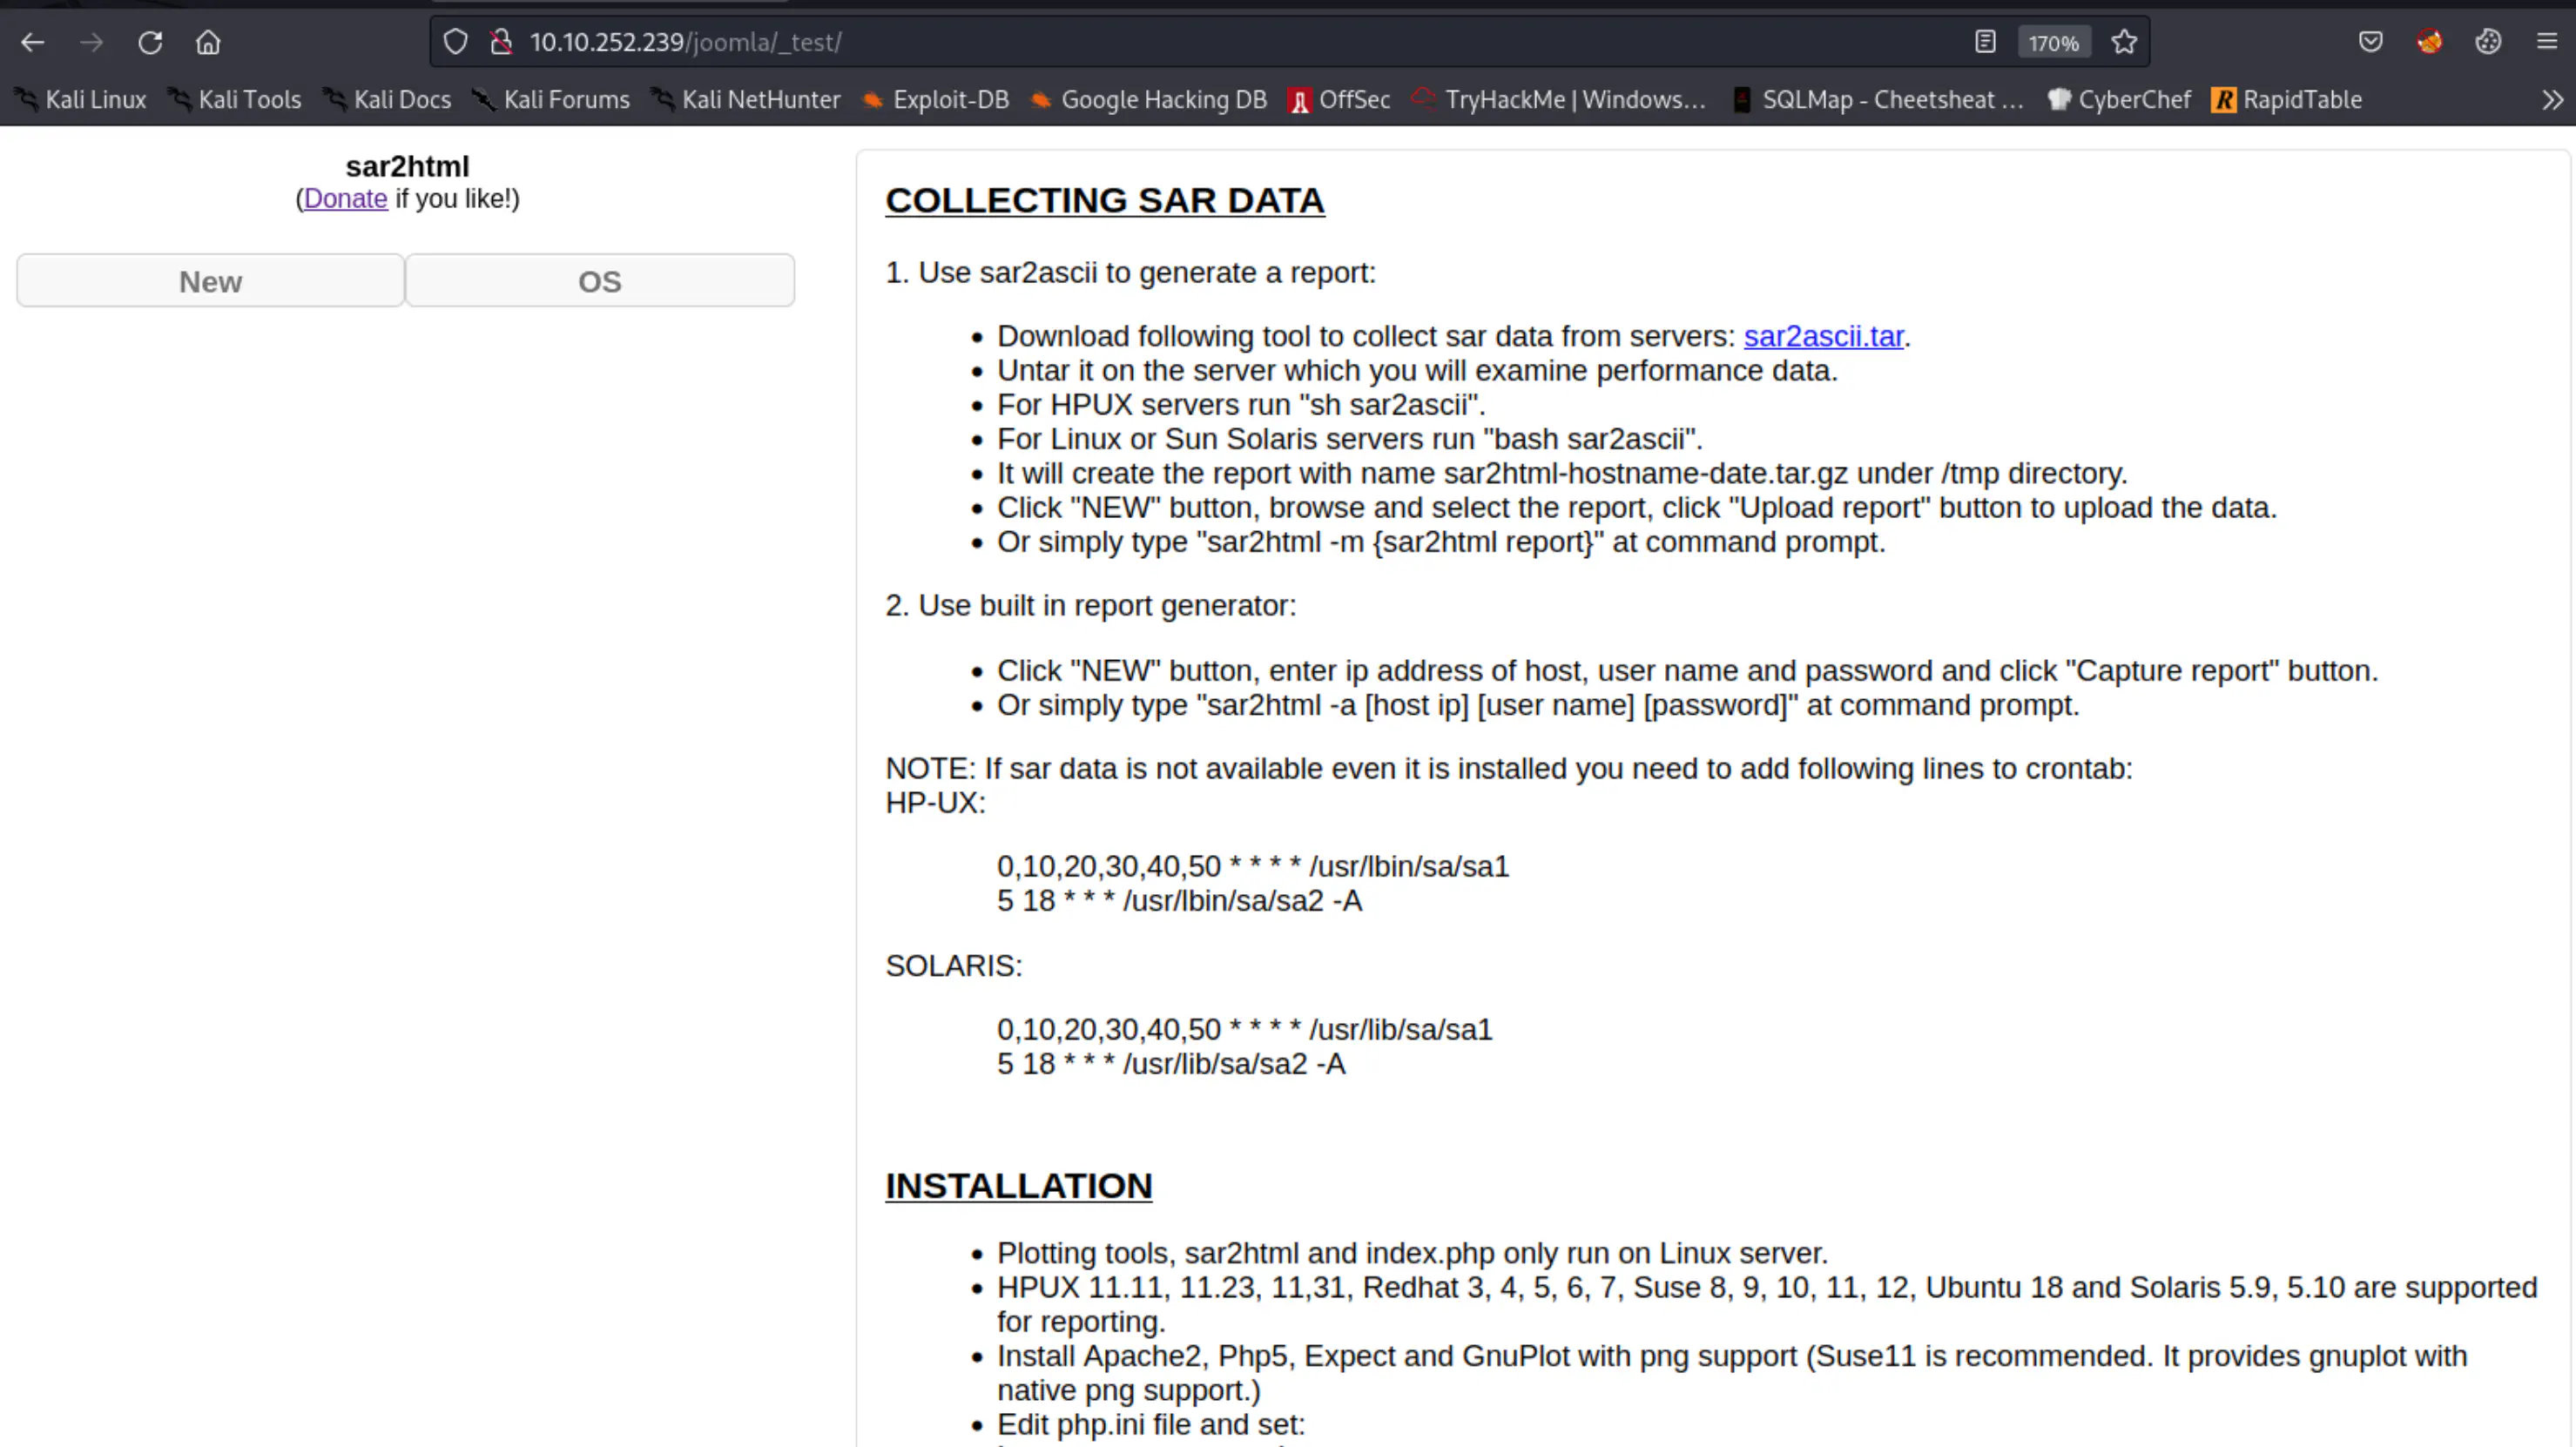Open the extensions puzzle icon
The image size is (2576, 1447).
[2488, 42]
